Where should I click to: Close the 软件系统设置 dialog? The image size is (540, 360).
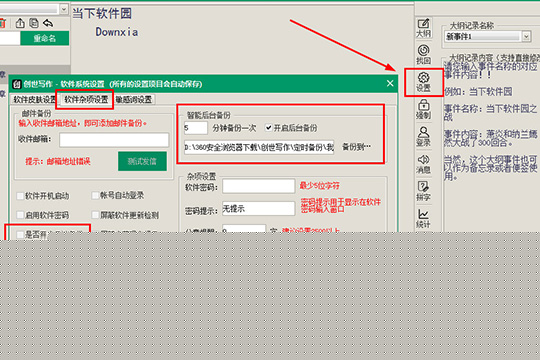tap(390, 83)
